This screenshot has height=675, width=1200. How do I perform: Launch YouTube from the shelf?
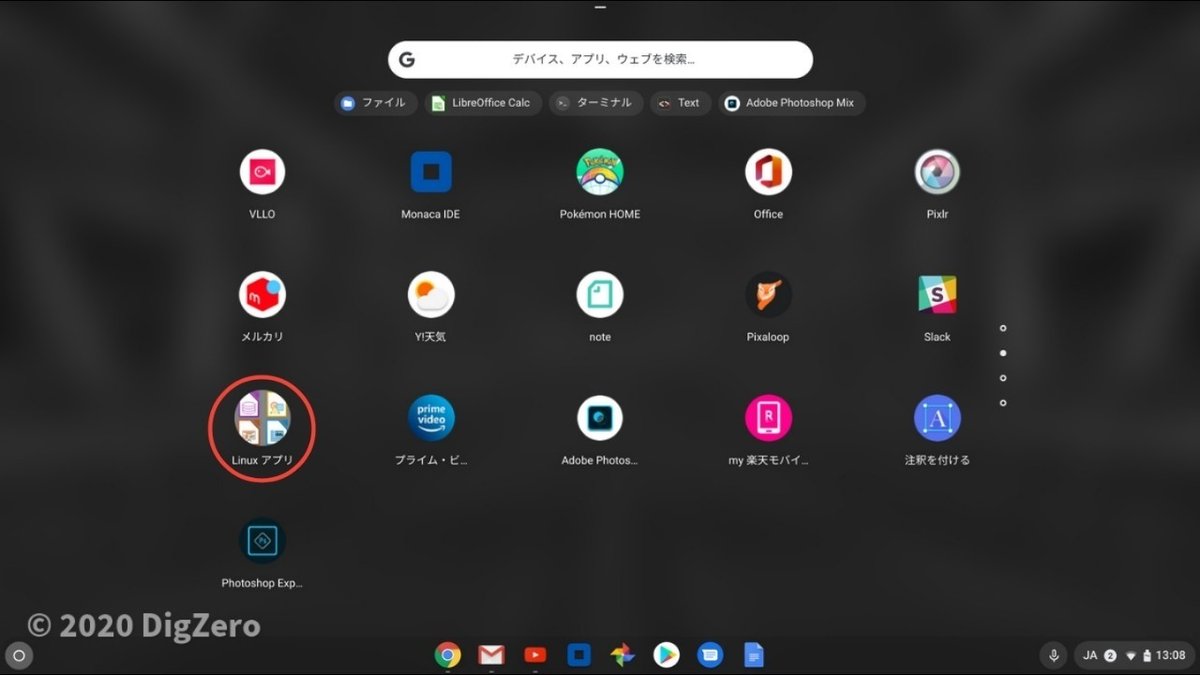pyautogui.click(x=535, y=655)
